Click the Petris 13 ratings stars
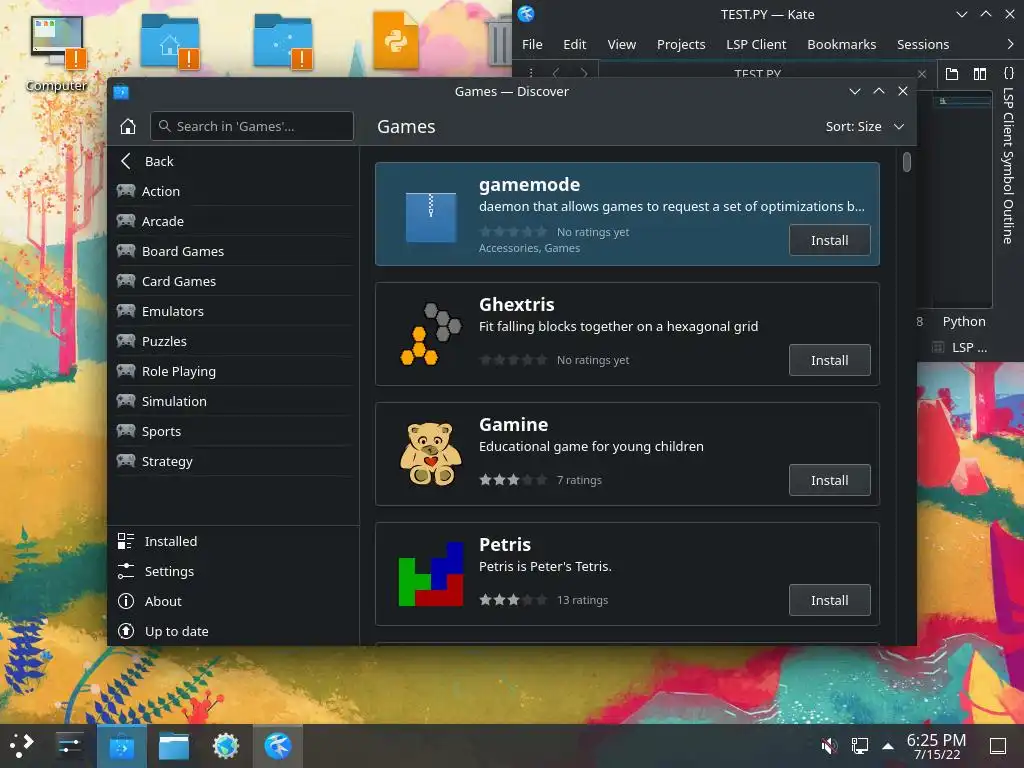Screen dimensions: 1024x768 [513, 600]
